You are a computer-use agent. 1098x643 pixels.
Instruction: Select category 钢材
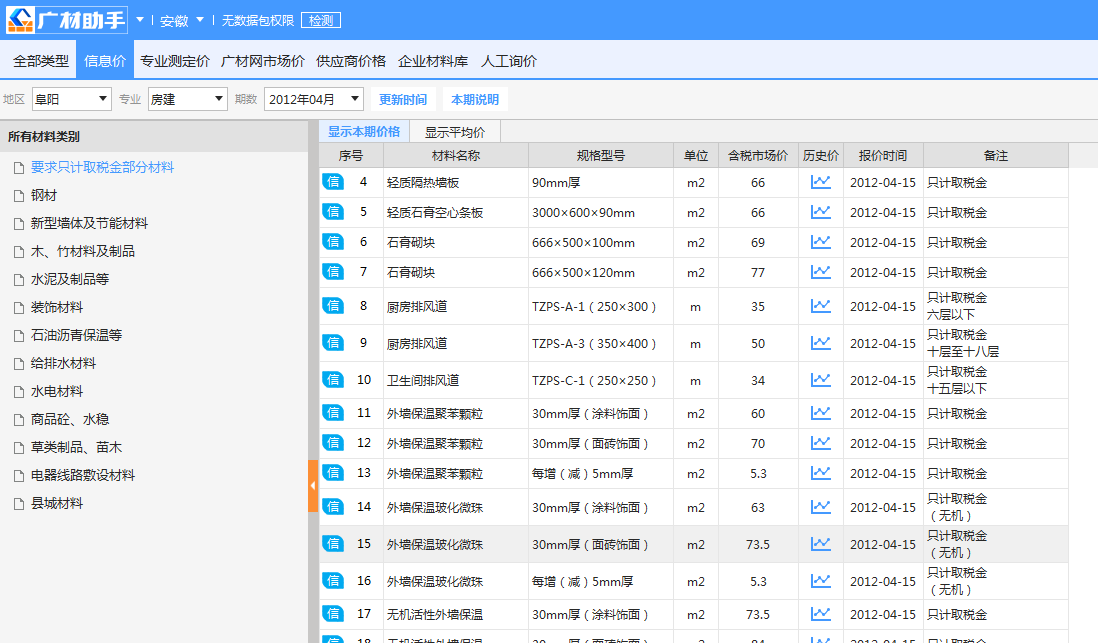[43, 195]
